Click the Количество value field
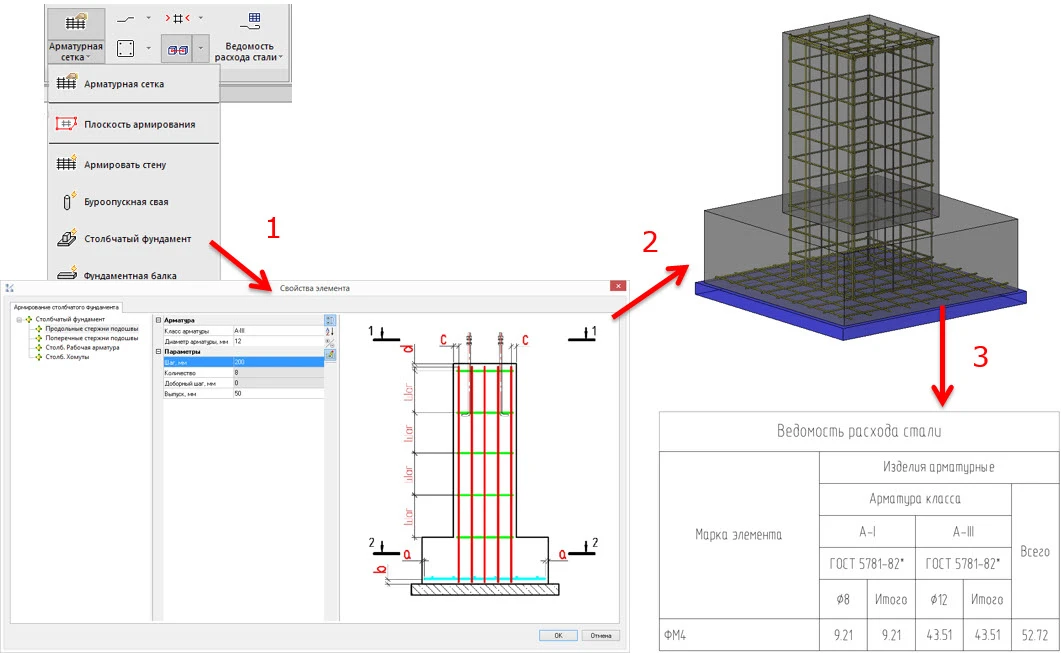Image resolution: width=1061 pixels, height=653 pixels. (277, 372)
